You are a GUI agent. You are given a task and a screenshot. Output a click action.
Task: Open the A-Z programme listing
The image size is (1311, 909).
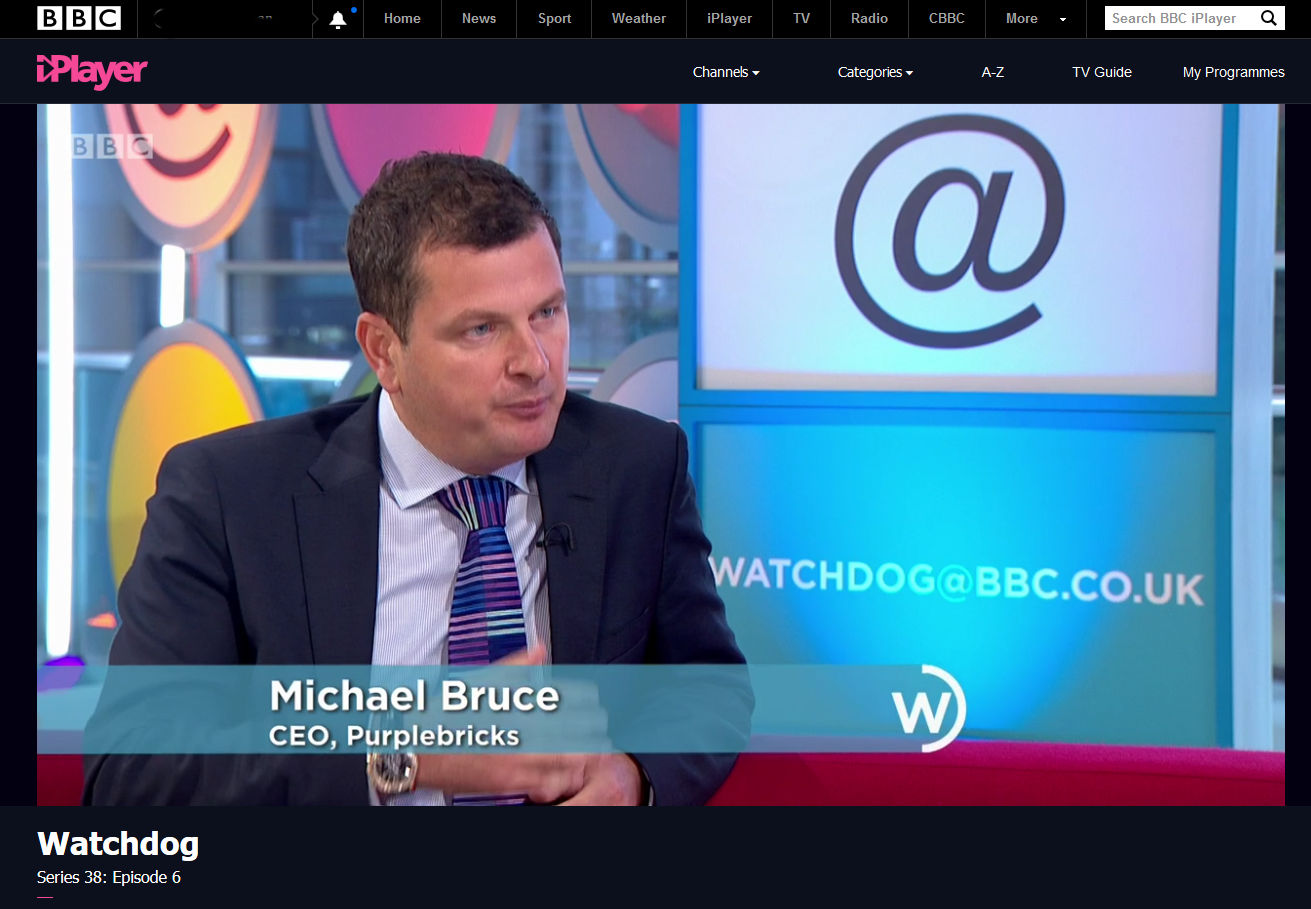point(992,72)
